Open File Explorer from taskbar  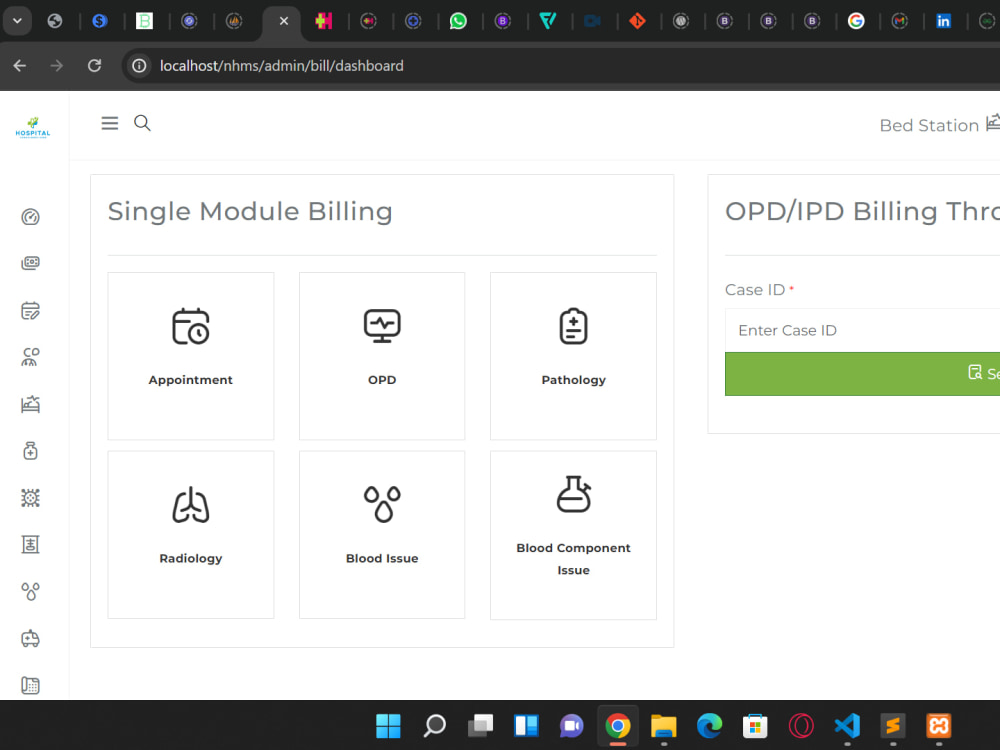pyautogui.click(x=663, y=726)
